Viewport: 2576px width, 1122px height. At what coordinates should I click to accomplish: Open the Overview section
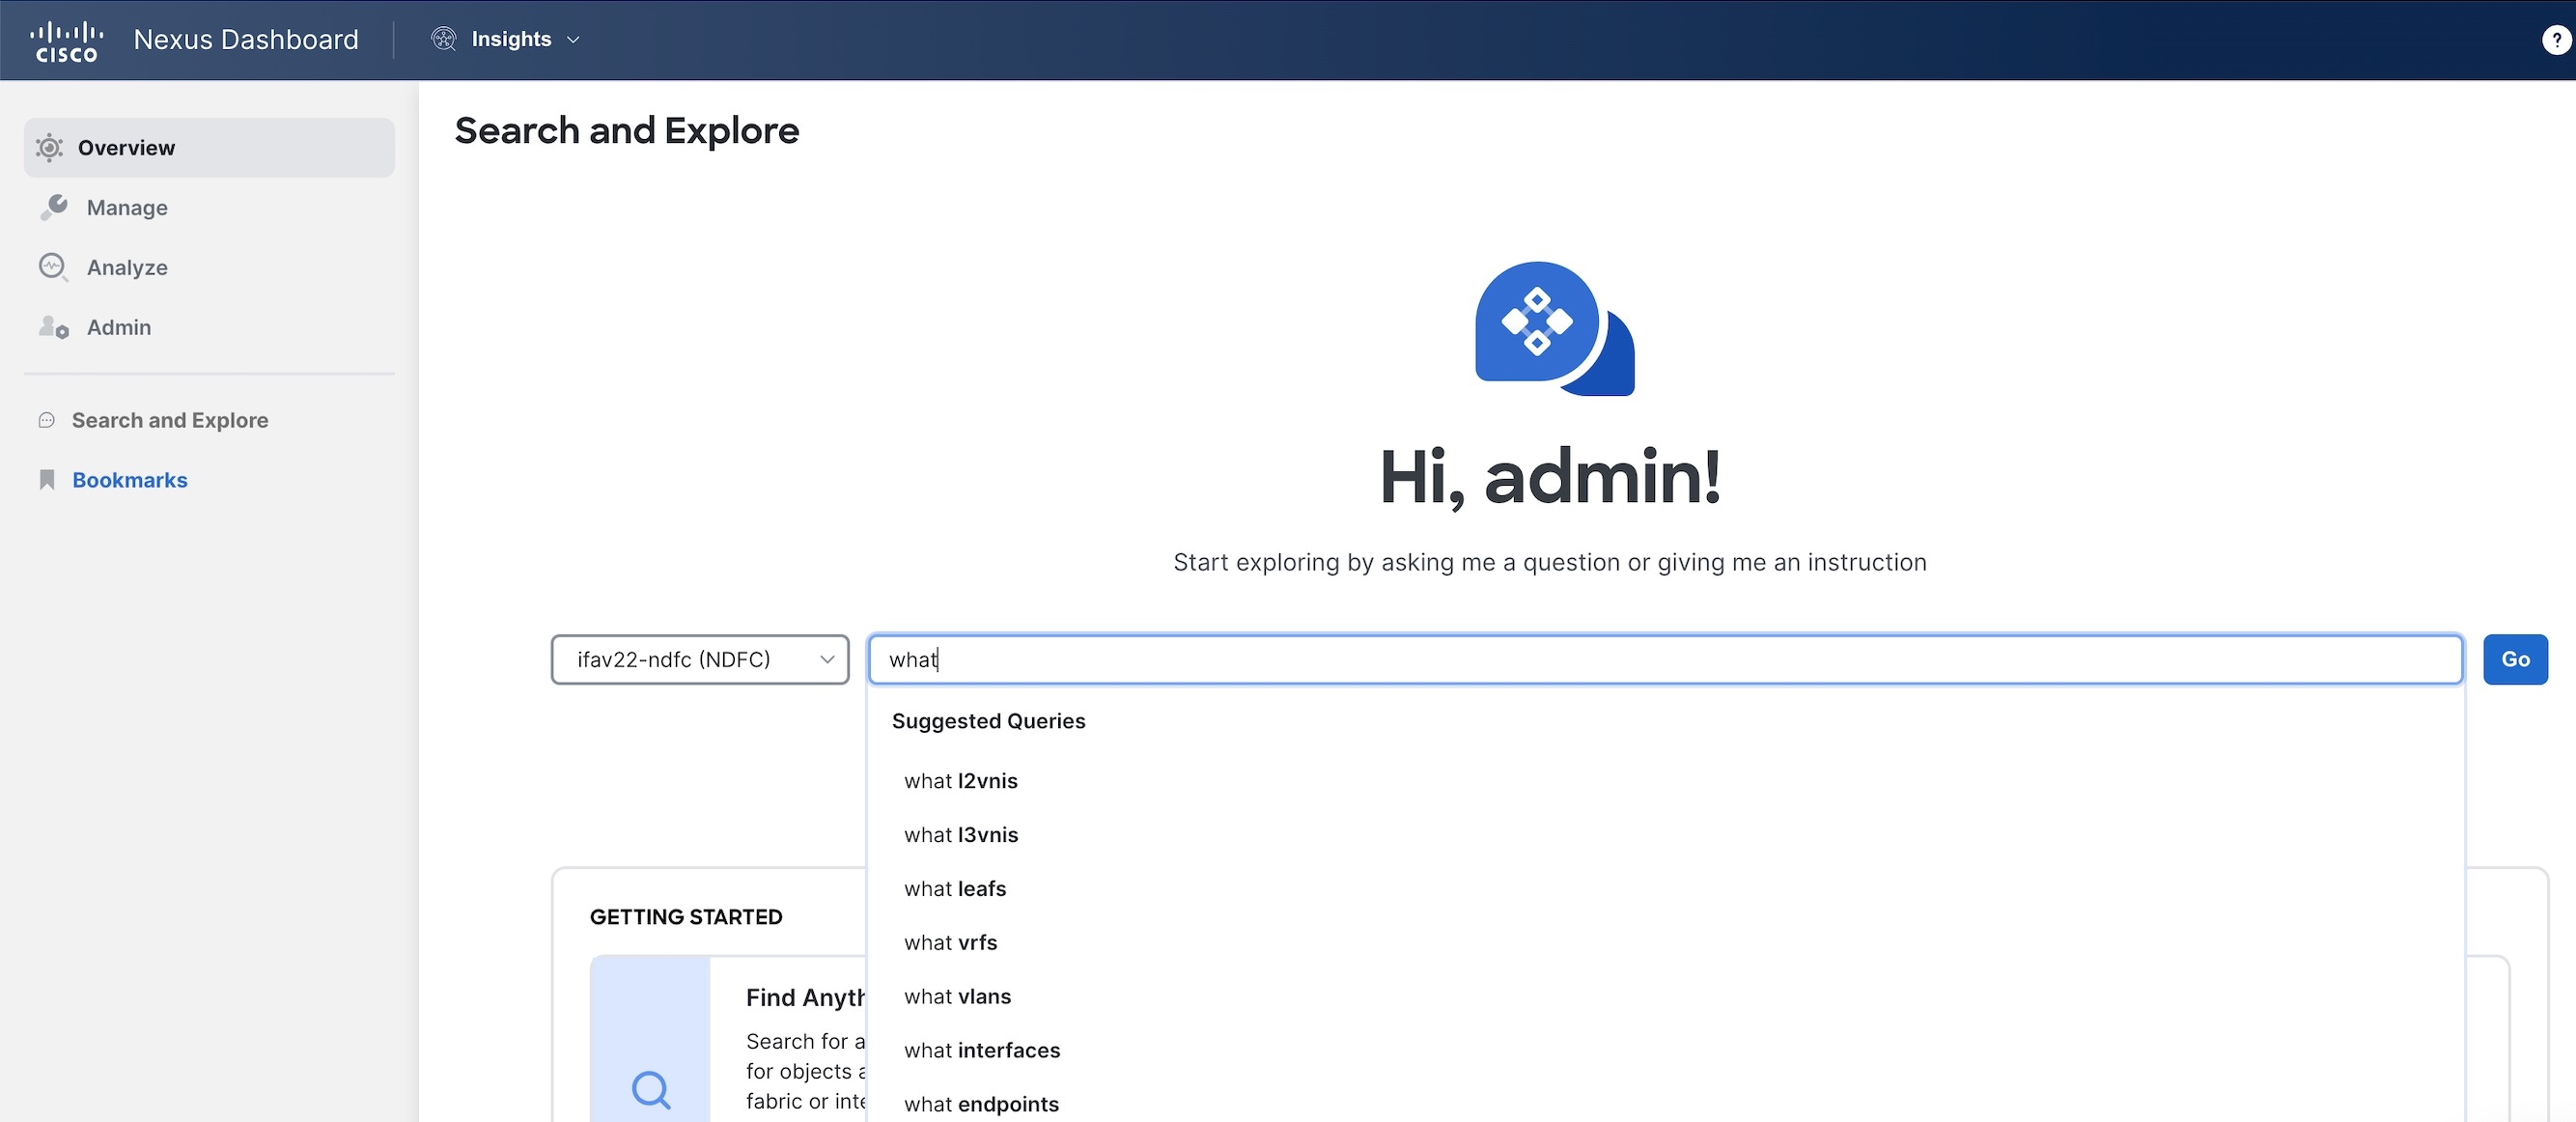click(209, 148)
